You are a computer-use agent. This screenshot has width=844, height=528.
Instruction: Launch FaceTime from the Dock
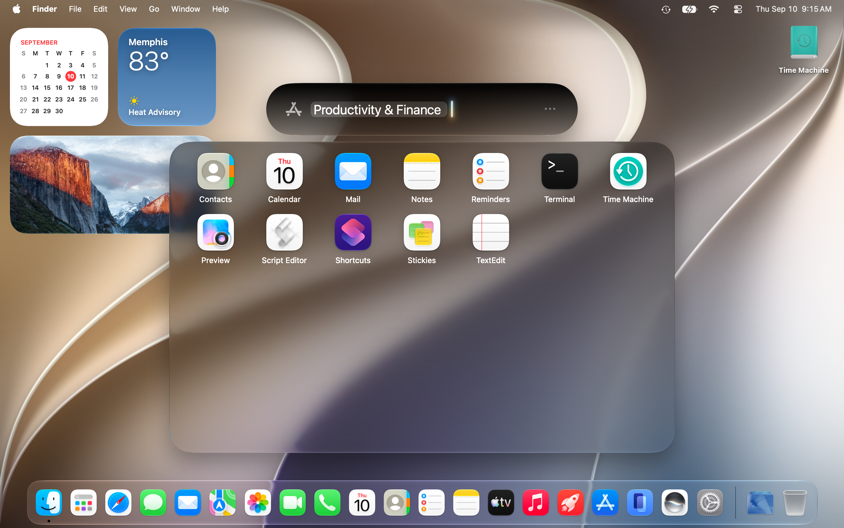coord(292,503)
